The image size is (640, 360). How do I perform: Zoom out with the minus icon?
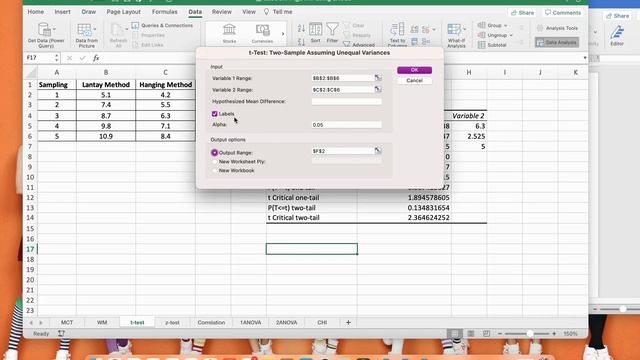coord(500,333)
